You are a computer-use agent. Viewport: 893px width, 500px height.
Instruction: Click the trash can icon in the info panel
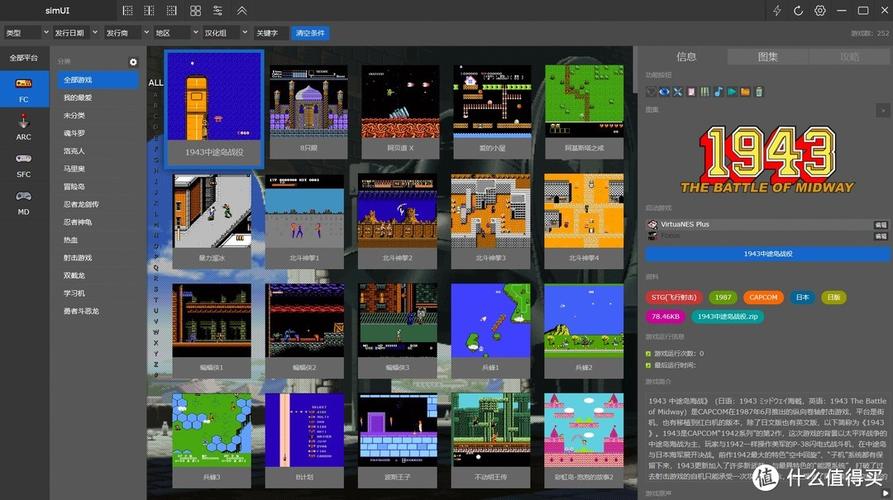[757, 92]
